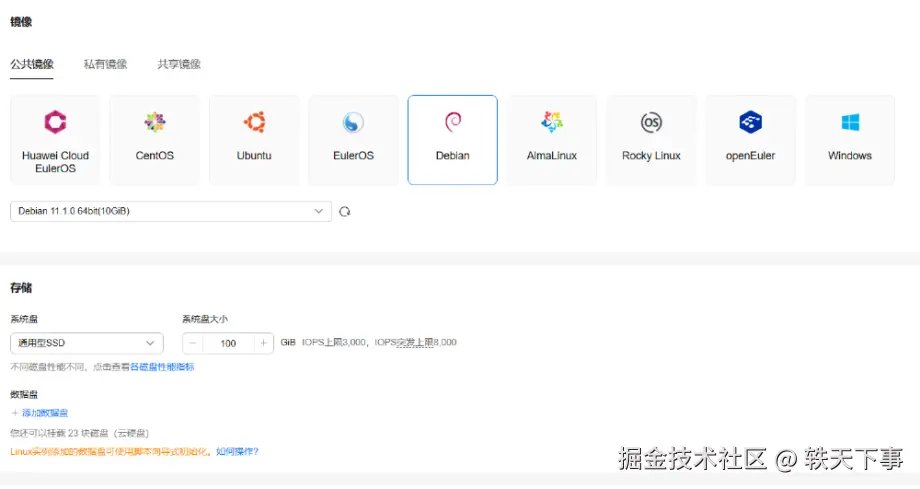Select the Huawei Cloud EulerOS image card
The height and width of the screenshot is (489, 920).
(55, 140)
